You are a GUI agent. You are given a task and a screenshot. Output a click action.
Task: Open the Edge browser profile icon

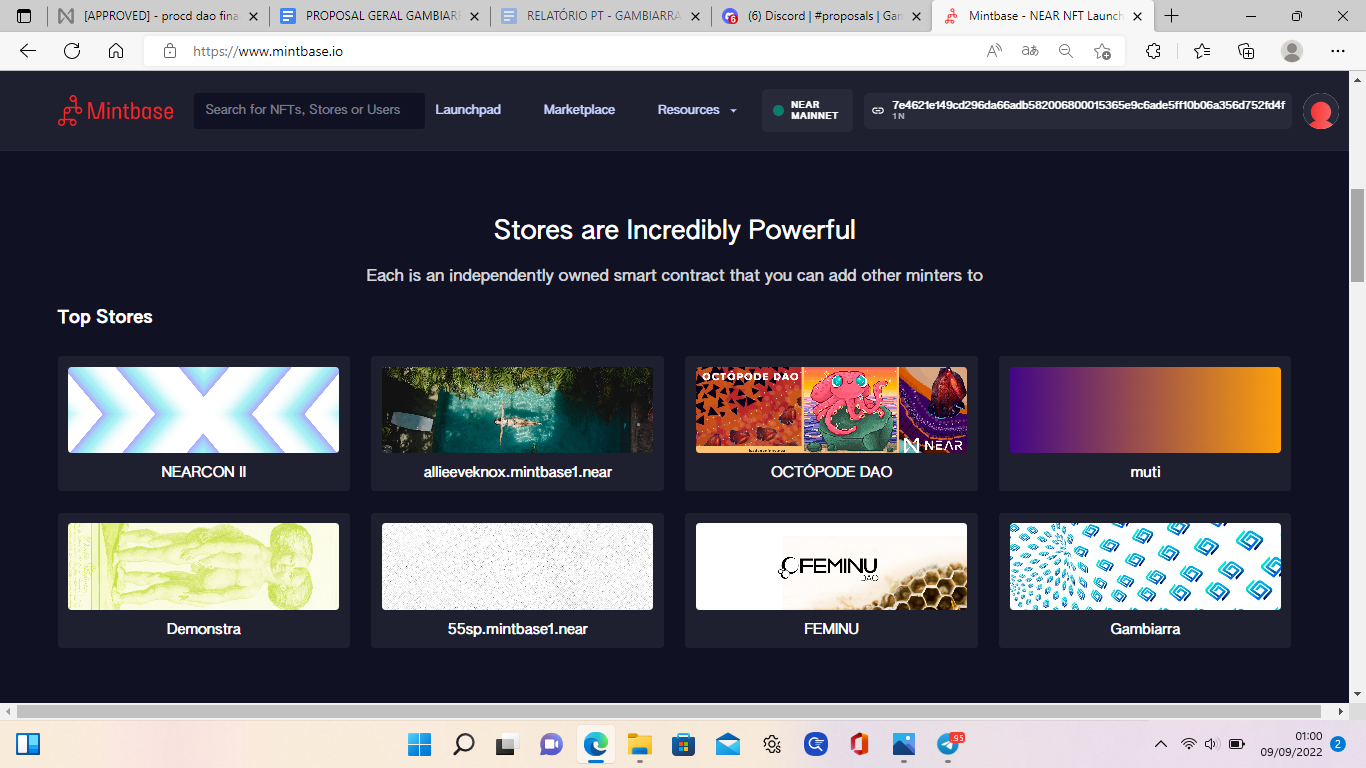[x=1292, y=51]
